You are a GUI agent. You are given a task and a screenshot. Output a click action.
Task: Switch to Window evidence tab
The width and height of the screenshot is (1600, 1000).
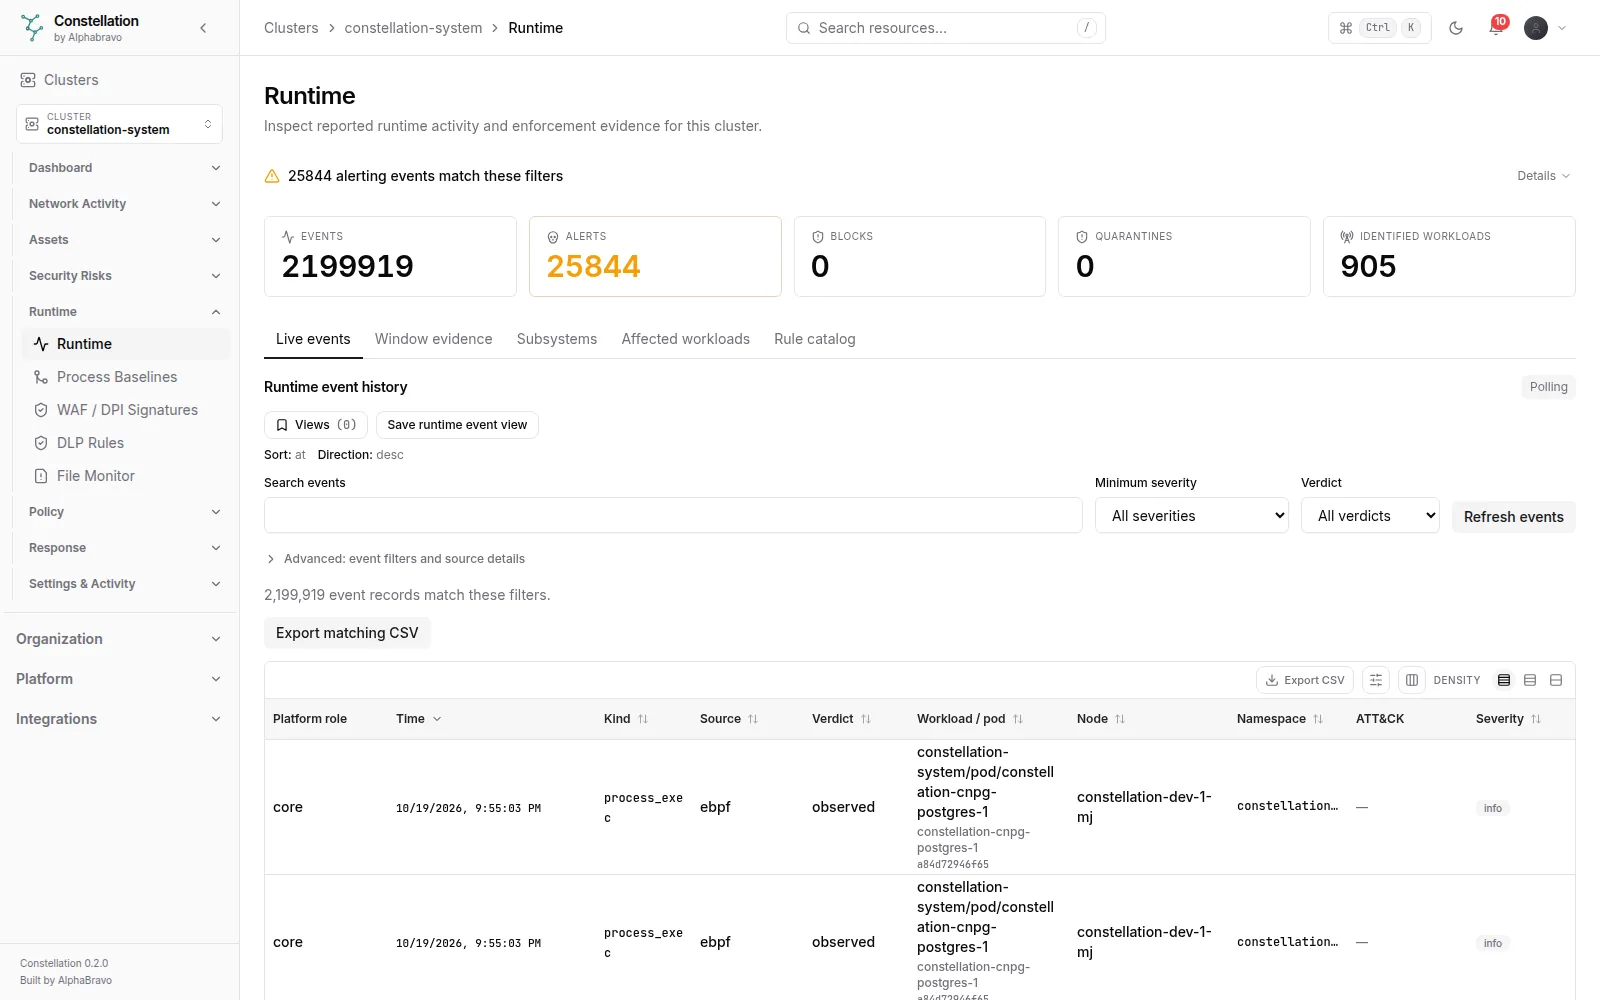click(433, 339)
